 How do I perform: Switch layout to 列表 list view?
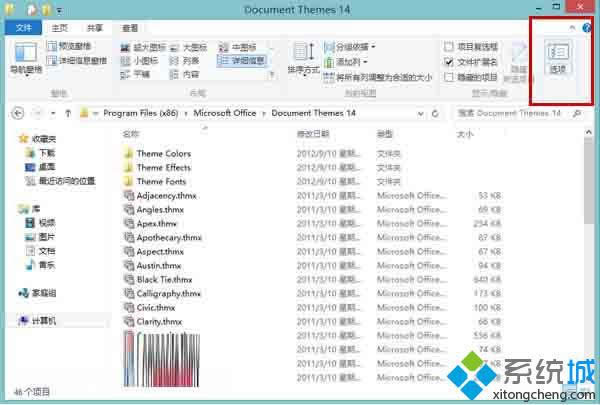(x=185, y=61)
